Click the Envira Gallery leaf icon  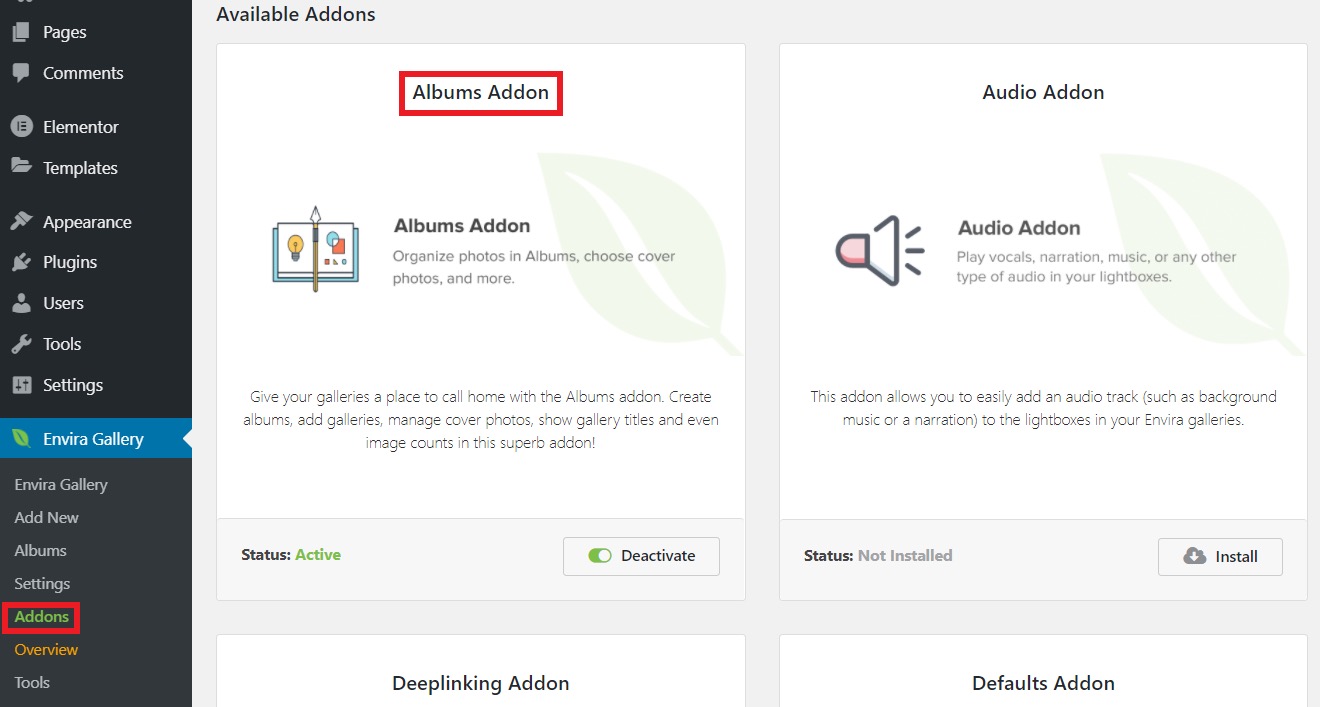21,439
